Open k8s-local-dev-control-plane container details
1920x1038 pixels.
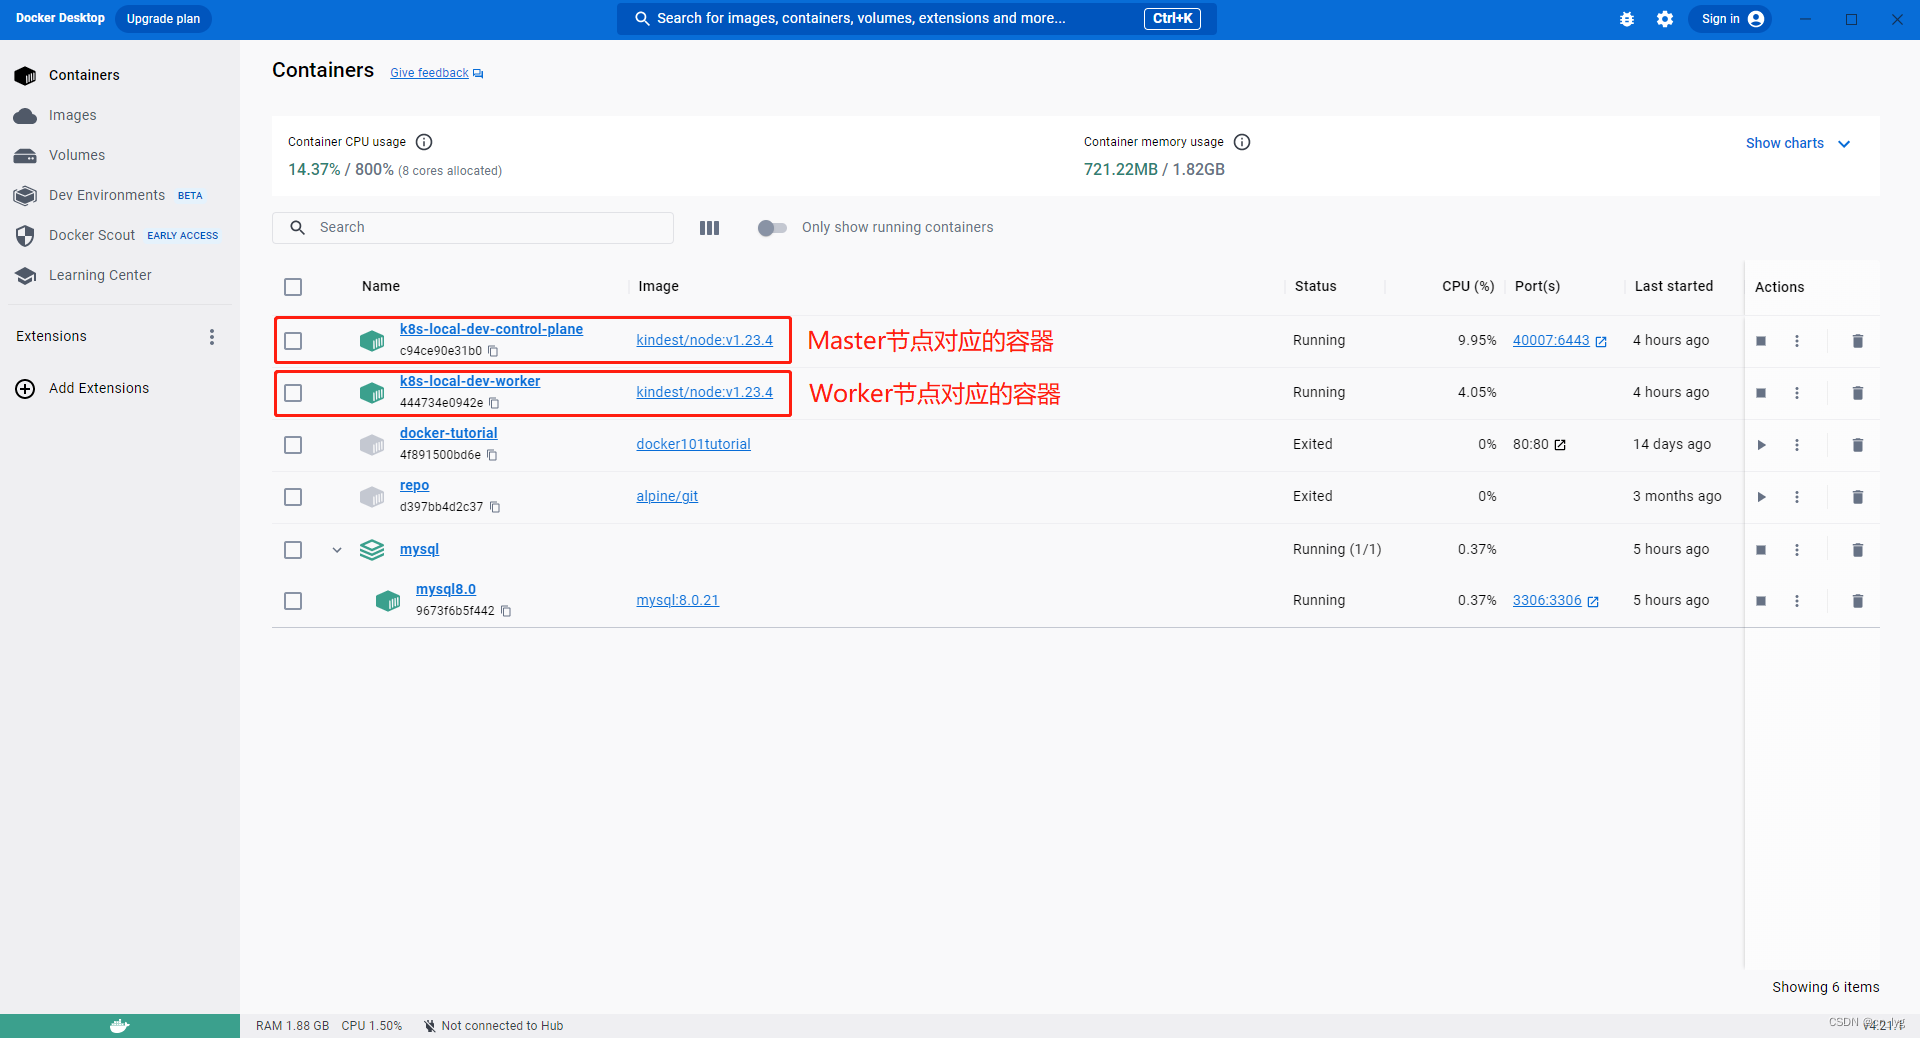(491, 329)
